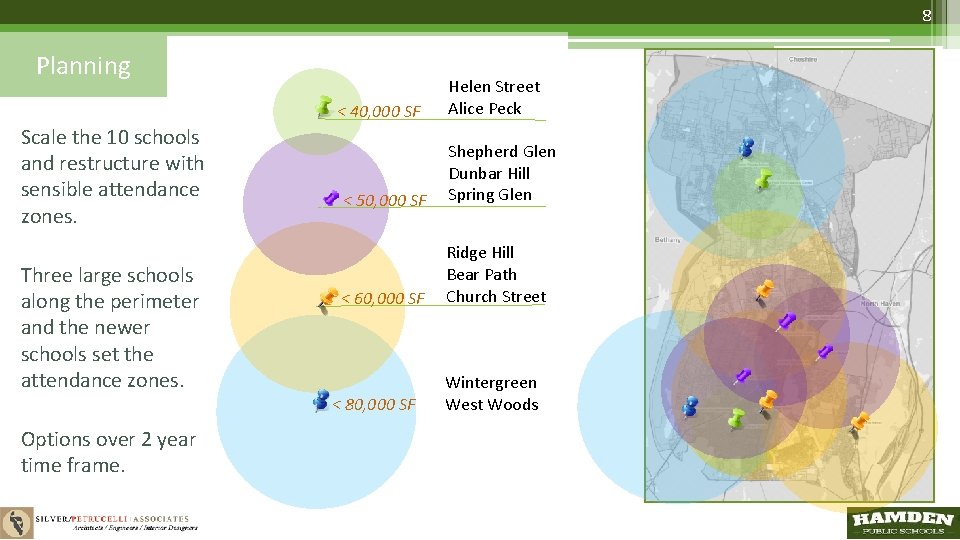Screen dimensions: 960x540
Task: Click the blue pushpin beside < 80,000 SF
Action: (321, 400)
